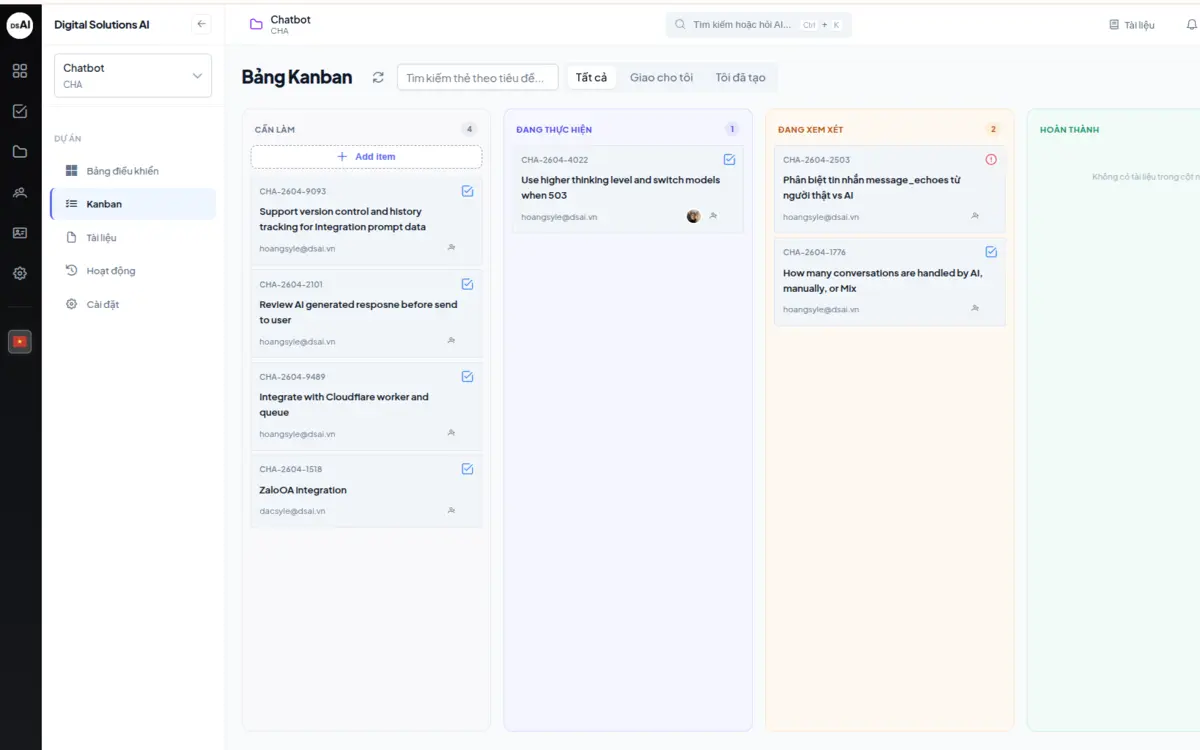This screenshot has width=1200, height=750.
Task: Open card Phân biệt tin nhắn message_echoes
Action: pyautogui.click(x=890, y=189)
